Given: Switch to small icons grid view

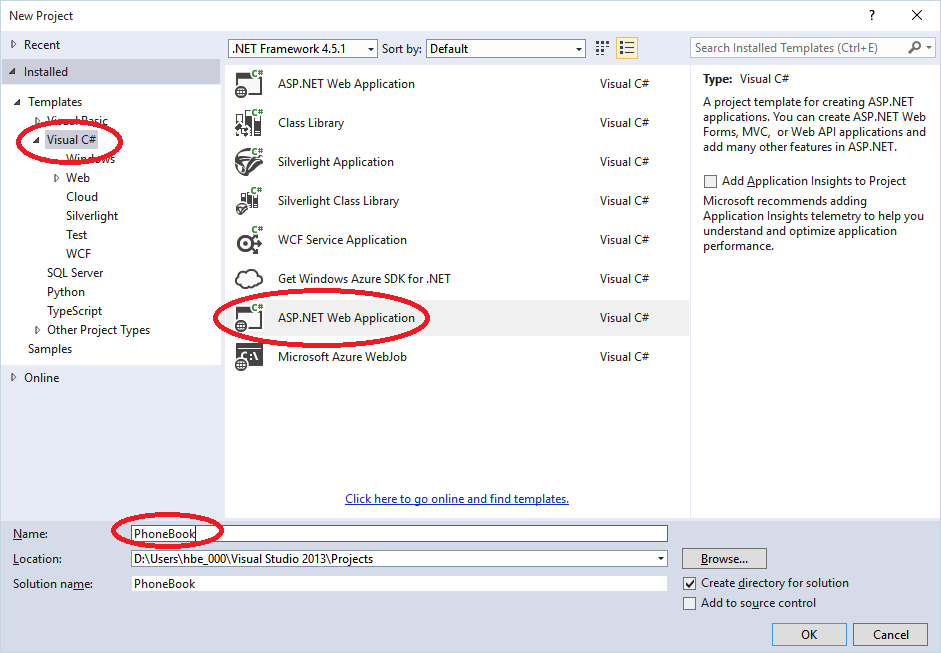Looking at the screenshot, I should coord(602,48).
